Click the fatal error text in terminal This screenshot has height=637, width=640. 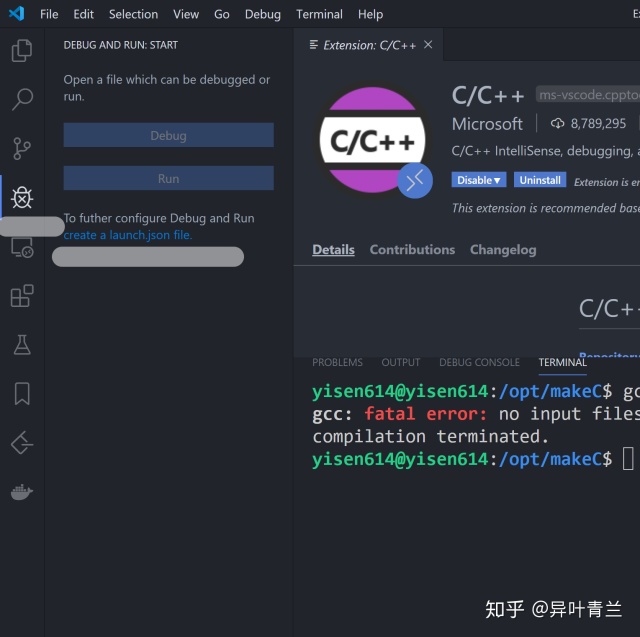pyautogui.click(x=426, y=414)
